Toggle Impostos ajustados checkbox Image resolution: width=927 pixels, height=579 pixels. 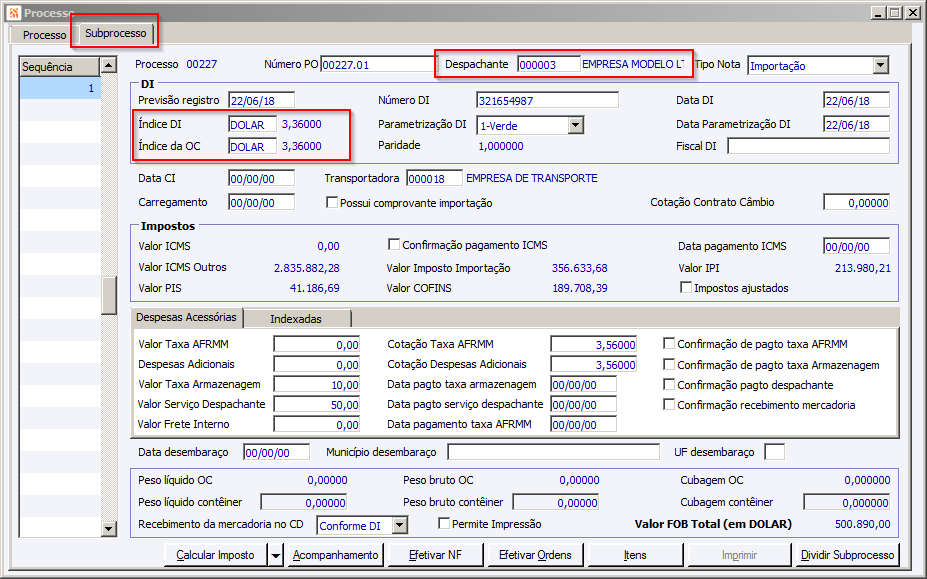[x=686, y=287]
